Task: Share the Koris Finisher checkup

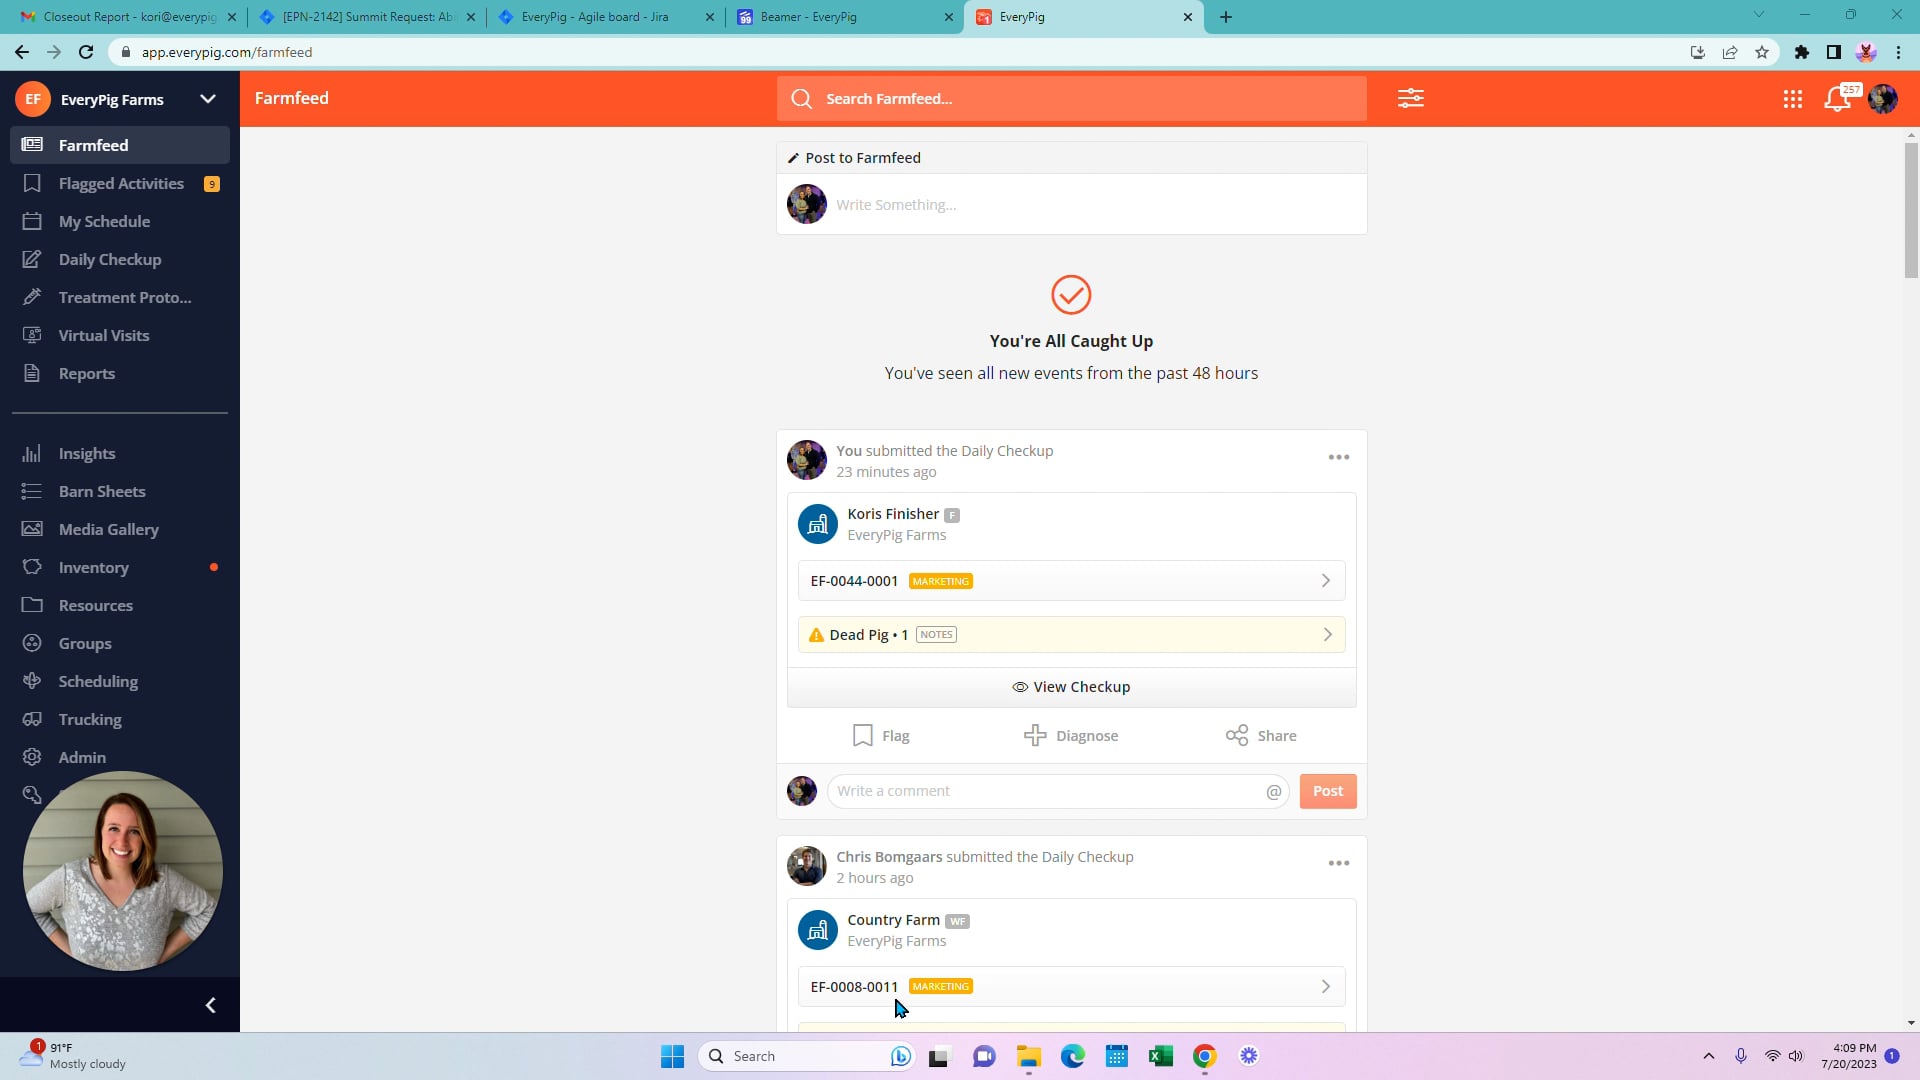Action: (x=1260, y=736)
